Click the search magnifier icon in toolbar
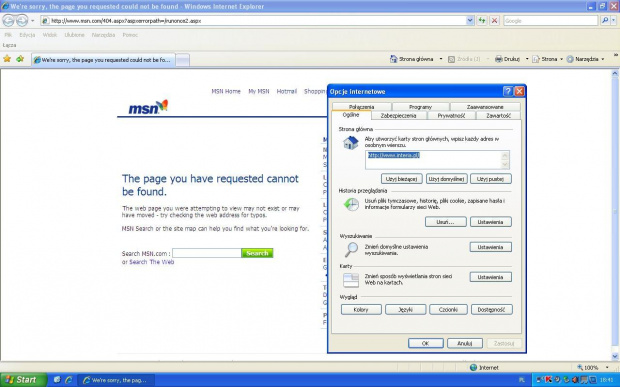620x387 pixels. pyautogui.click(x=605, y=21)
